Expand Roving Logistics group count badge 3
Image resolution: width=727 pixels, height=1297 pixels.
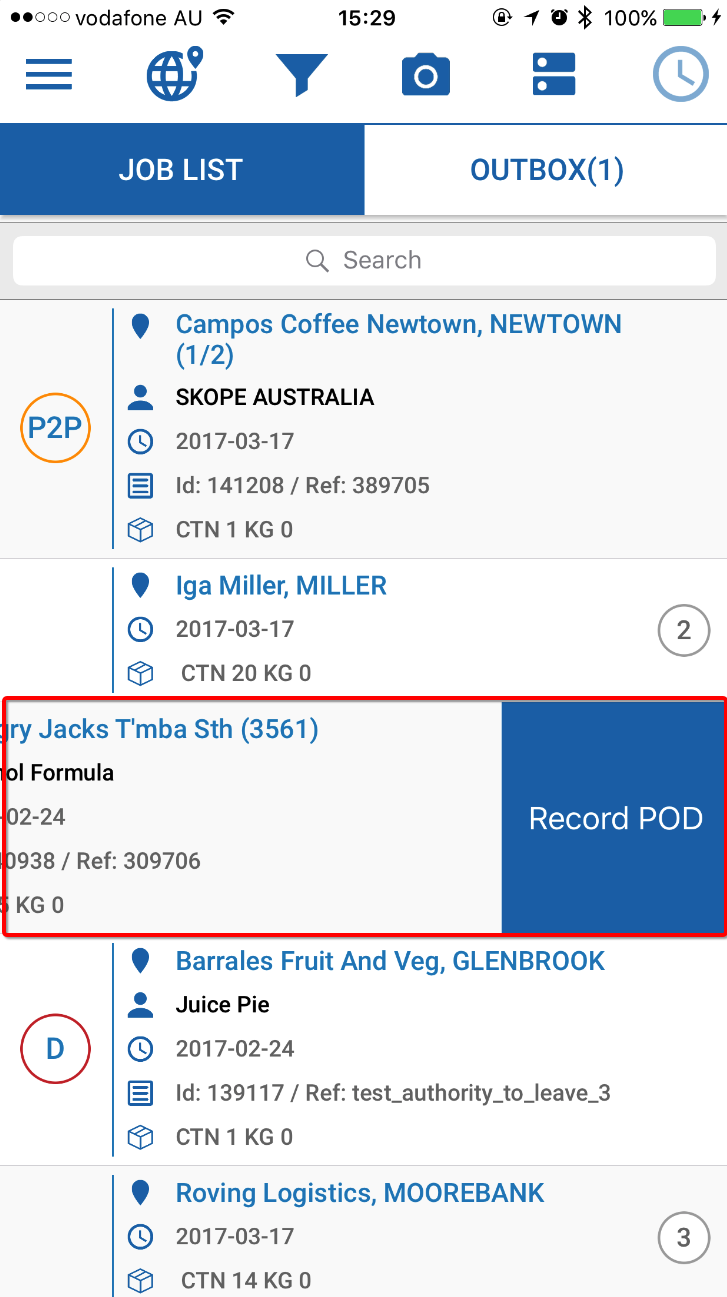click(683, 1238)
